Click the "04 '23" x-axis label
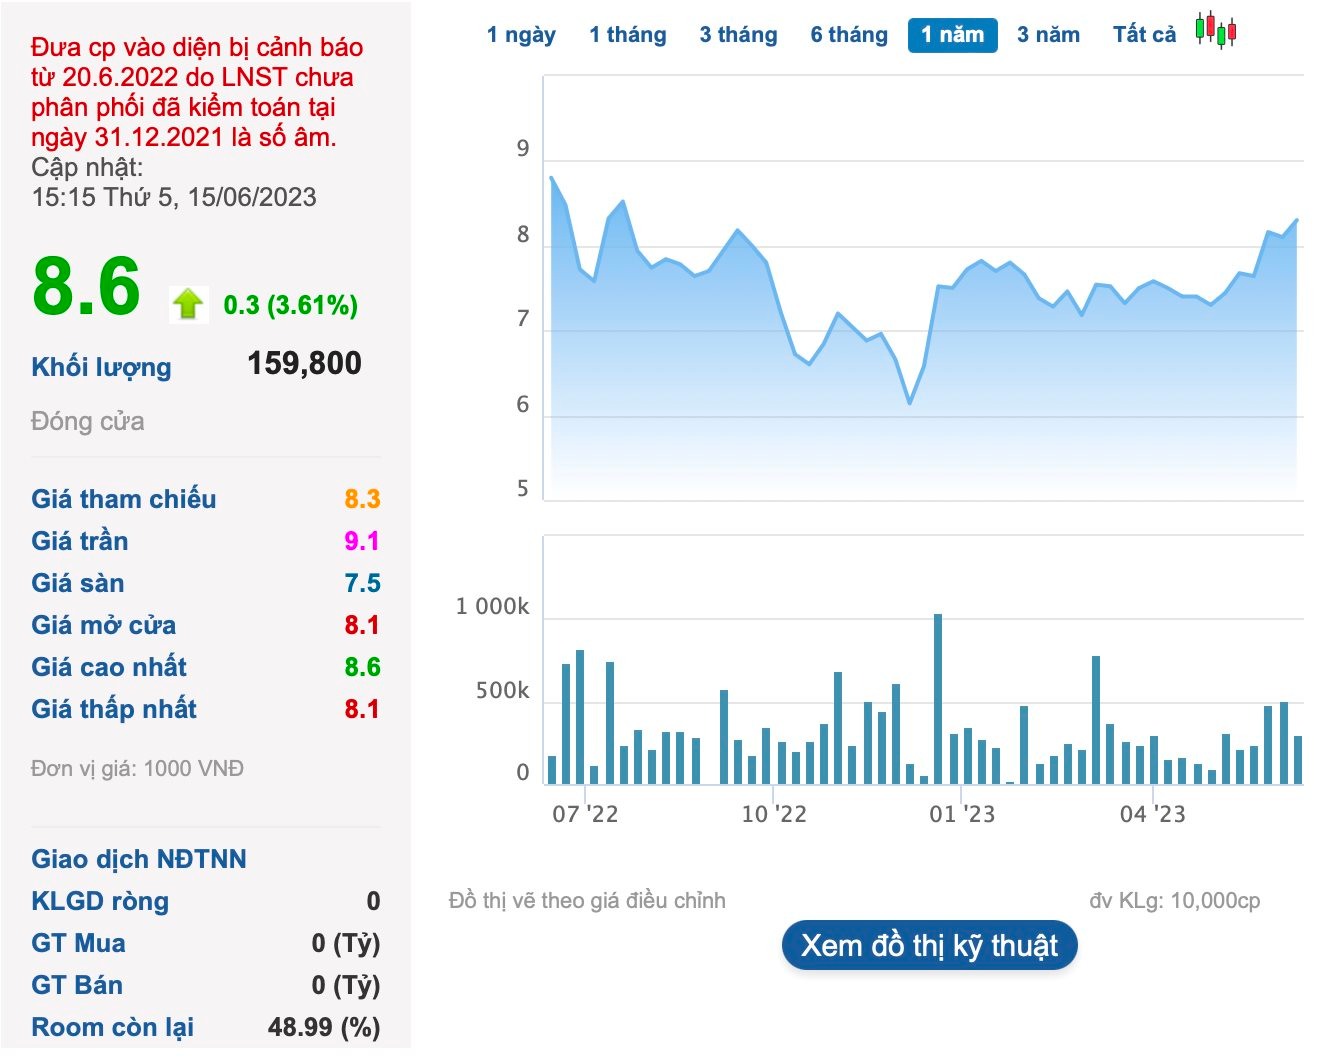Viewport: 1318px width, 1056px height. (x=1152, y=814)
